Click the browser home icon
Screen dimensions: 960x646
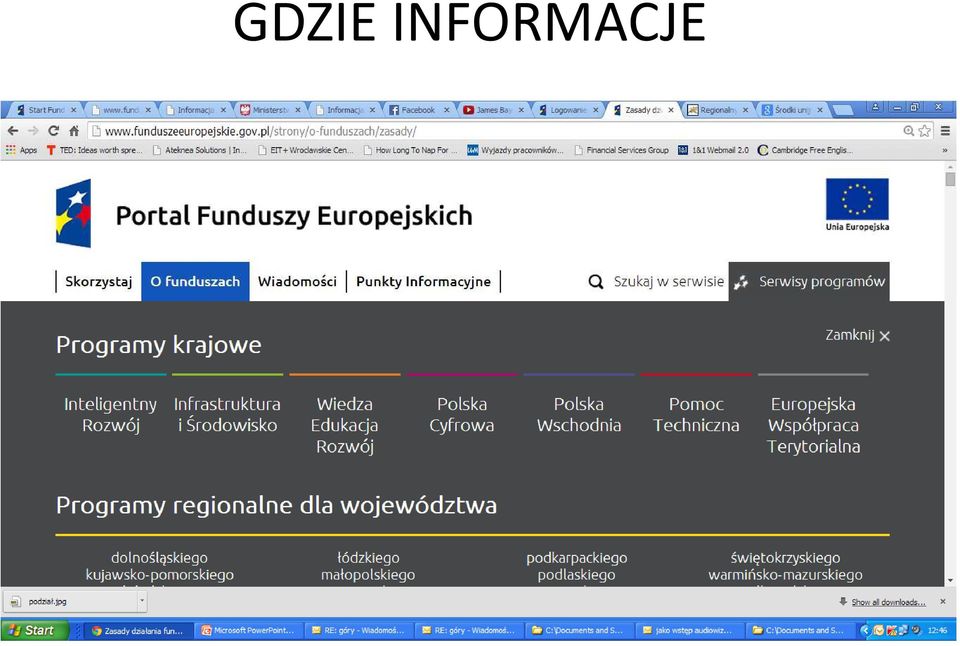[x=74, y=130]
